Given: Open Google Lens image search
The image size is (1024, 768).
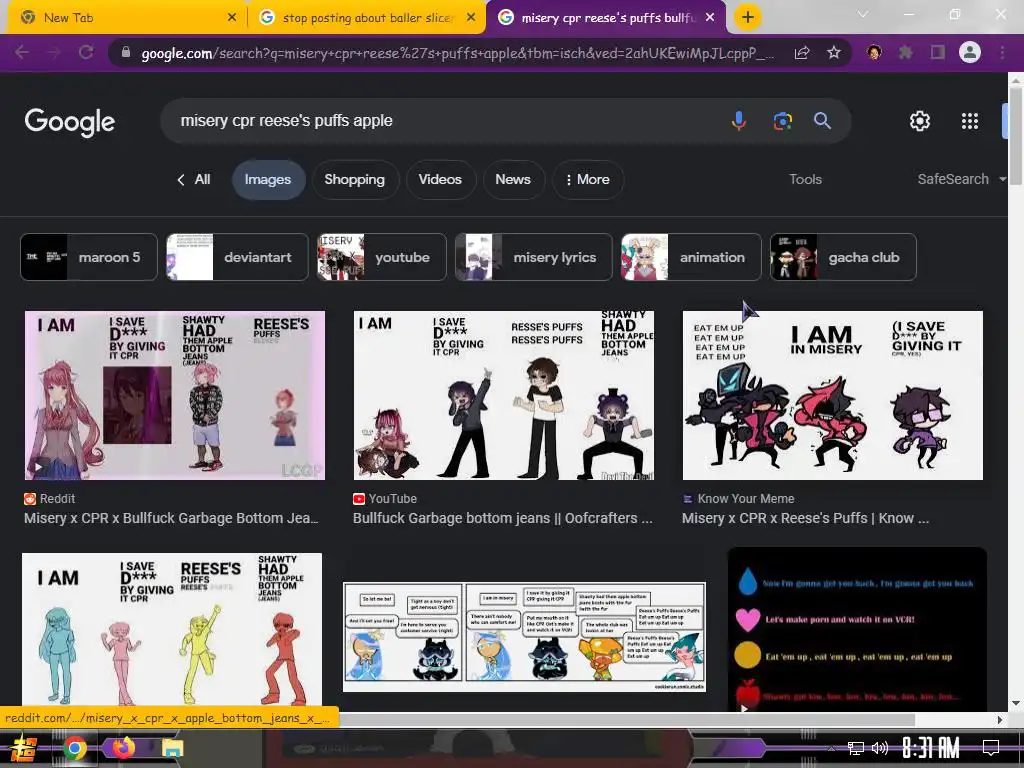Looking at the screenshot, I should (x=782, y=121).
